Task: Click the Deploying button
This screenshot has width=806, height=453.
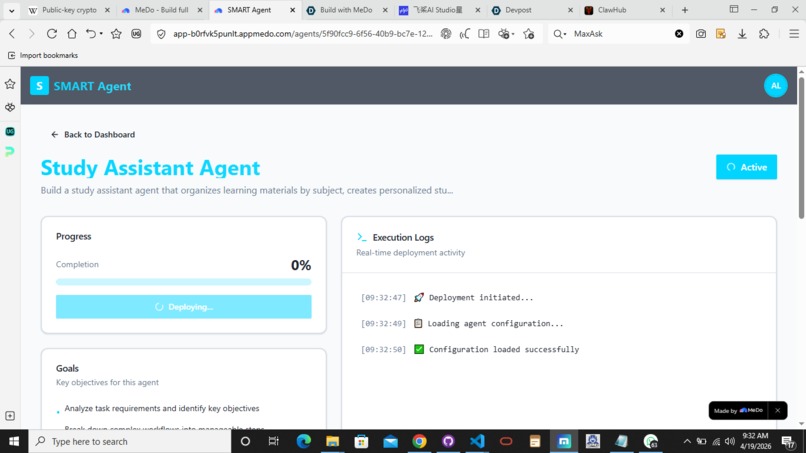Action: 184,307
